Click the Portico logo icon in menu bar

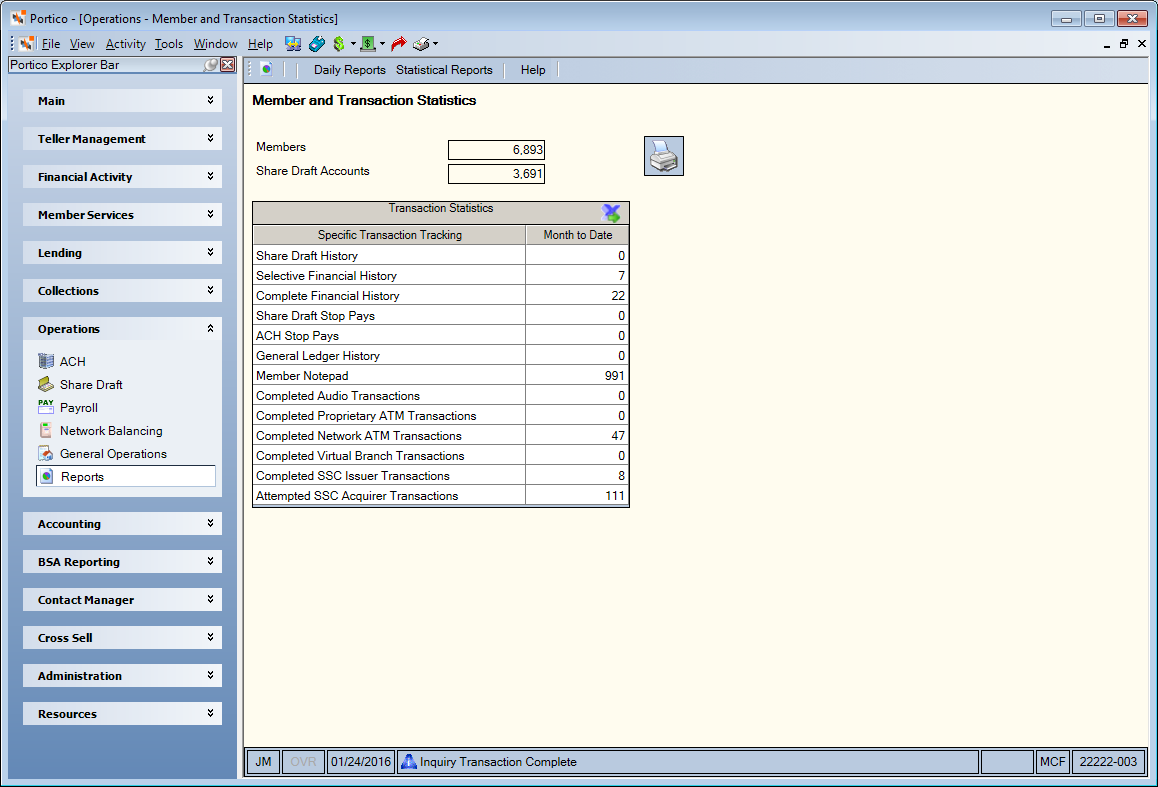(x=27, y=44)
